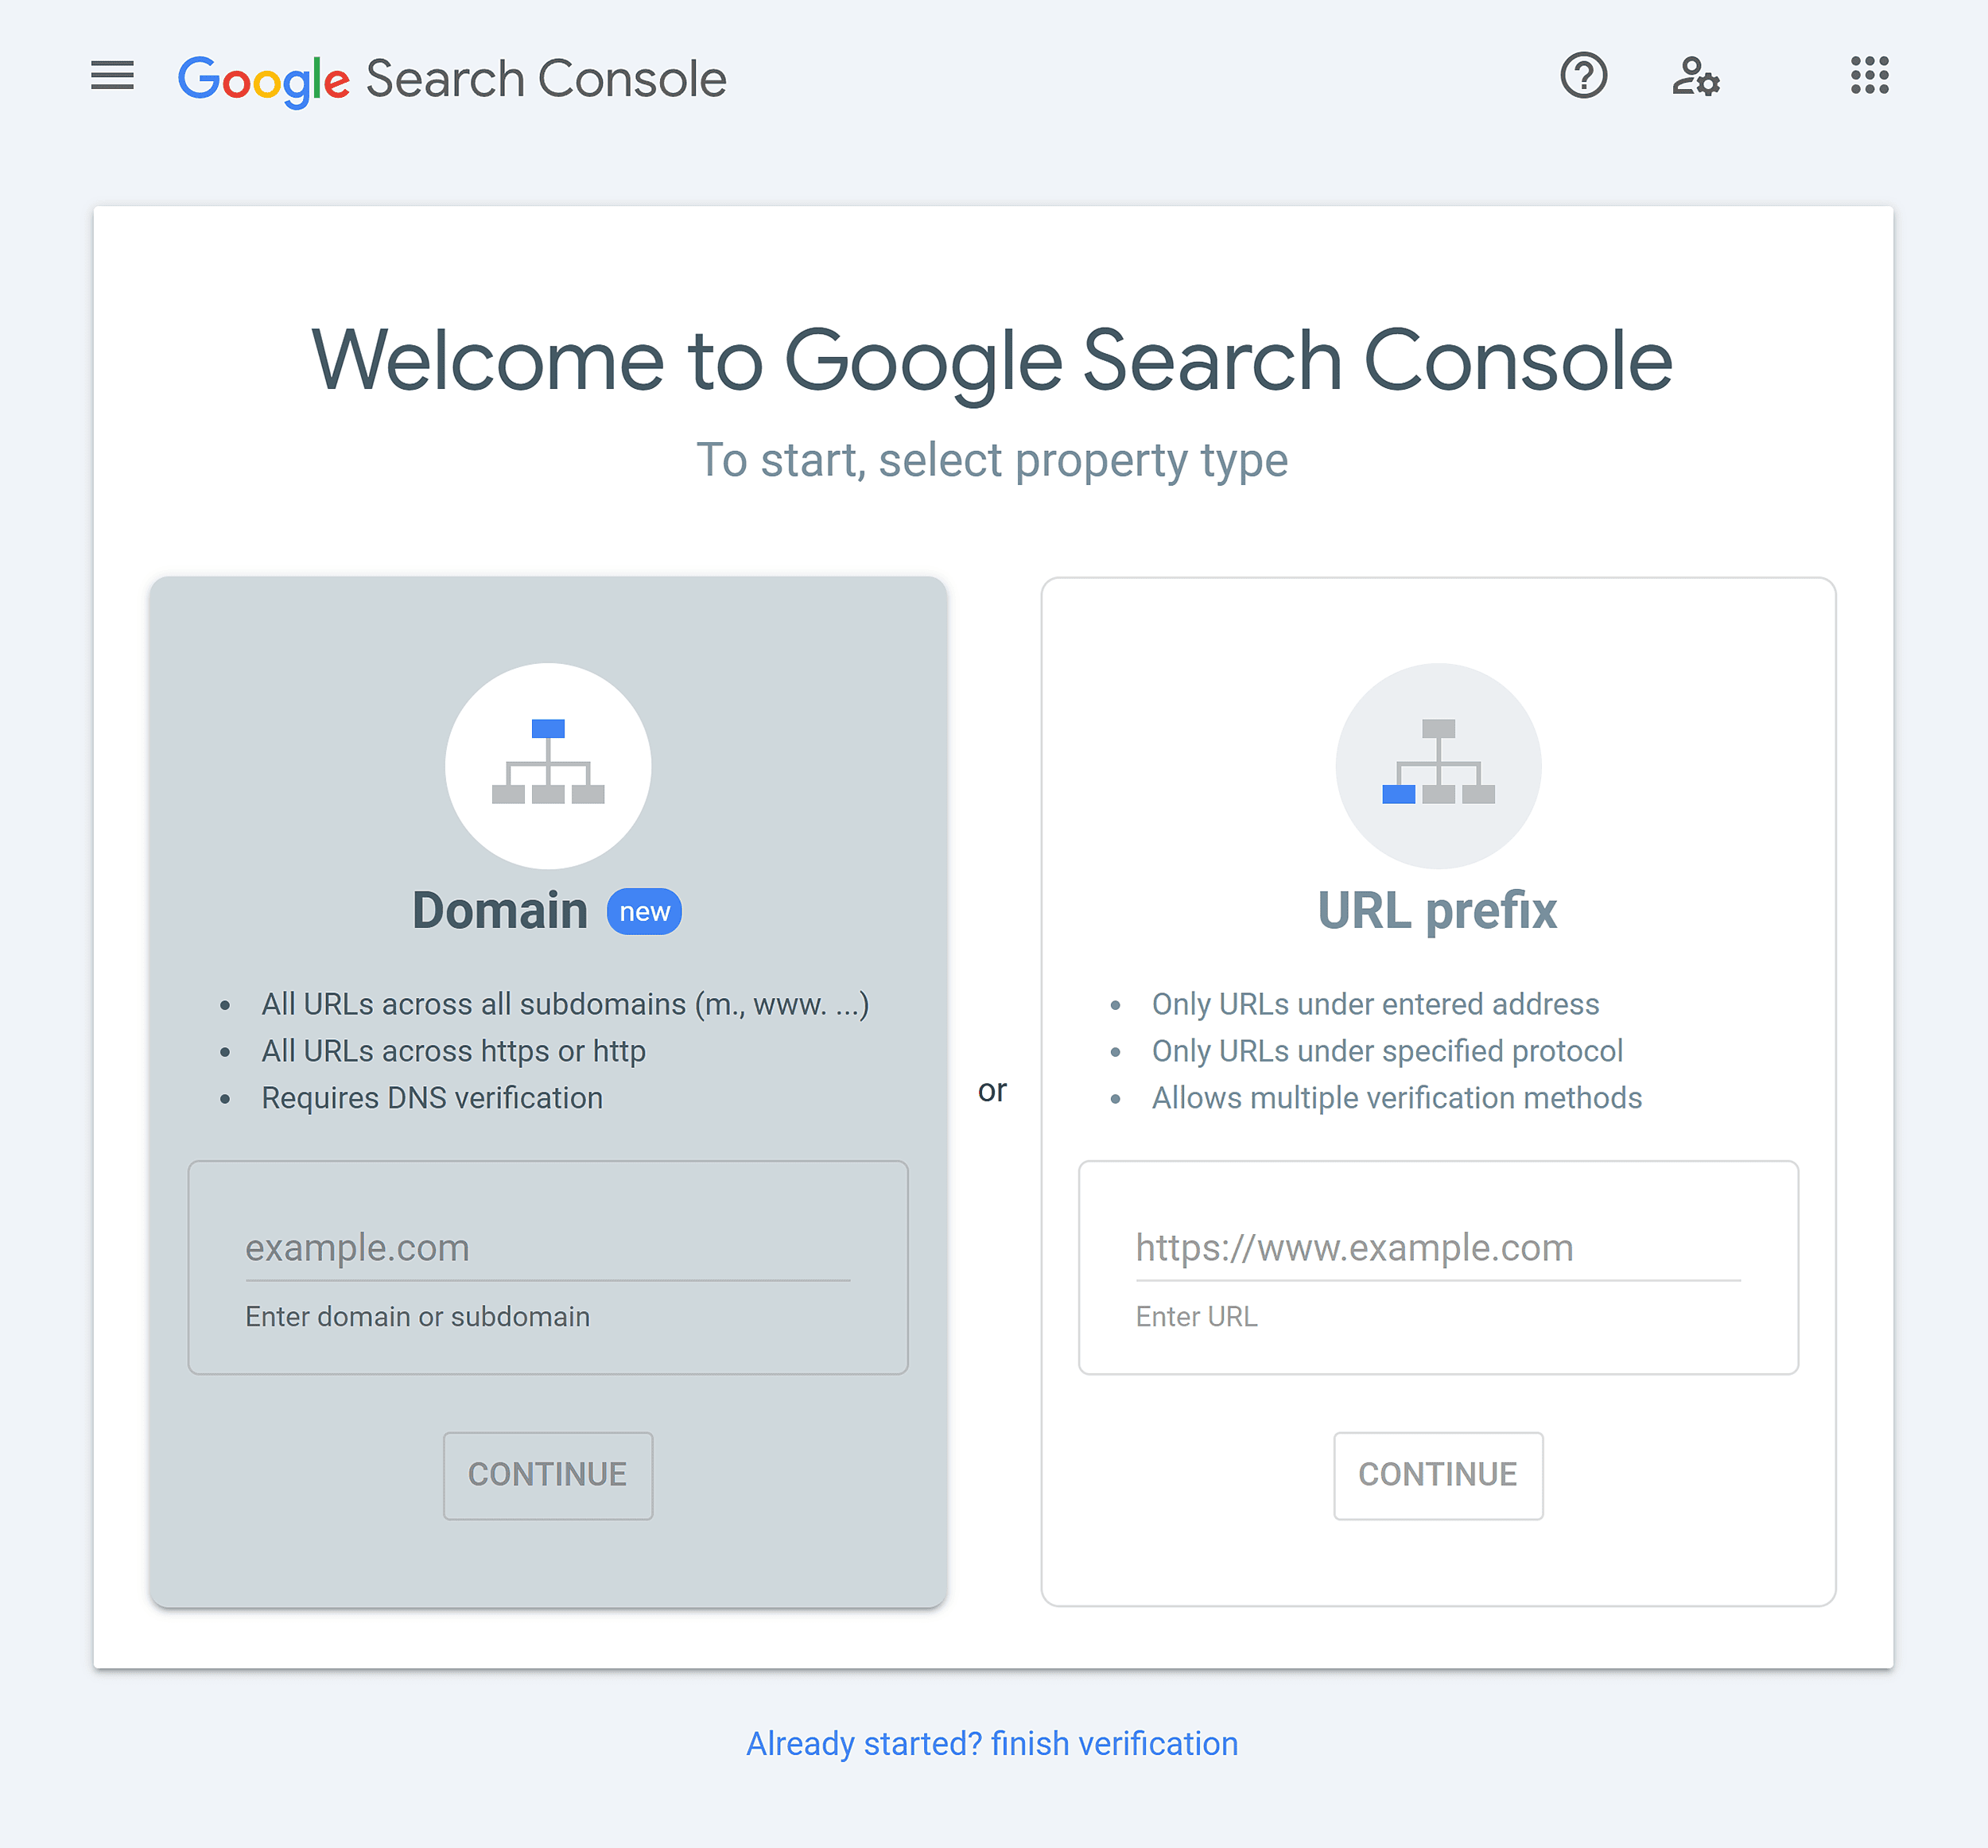Click the network diagram icon in Domain card
This screenshot has height=1848, width=1988.
(x=547, y=764)
